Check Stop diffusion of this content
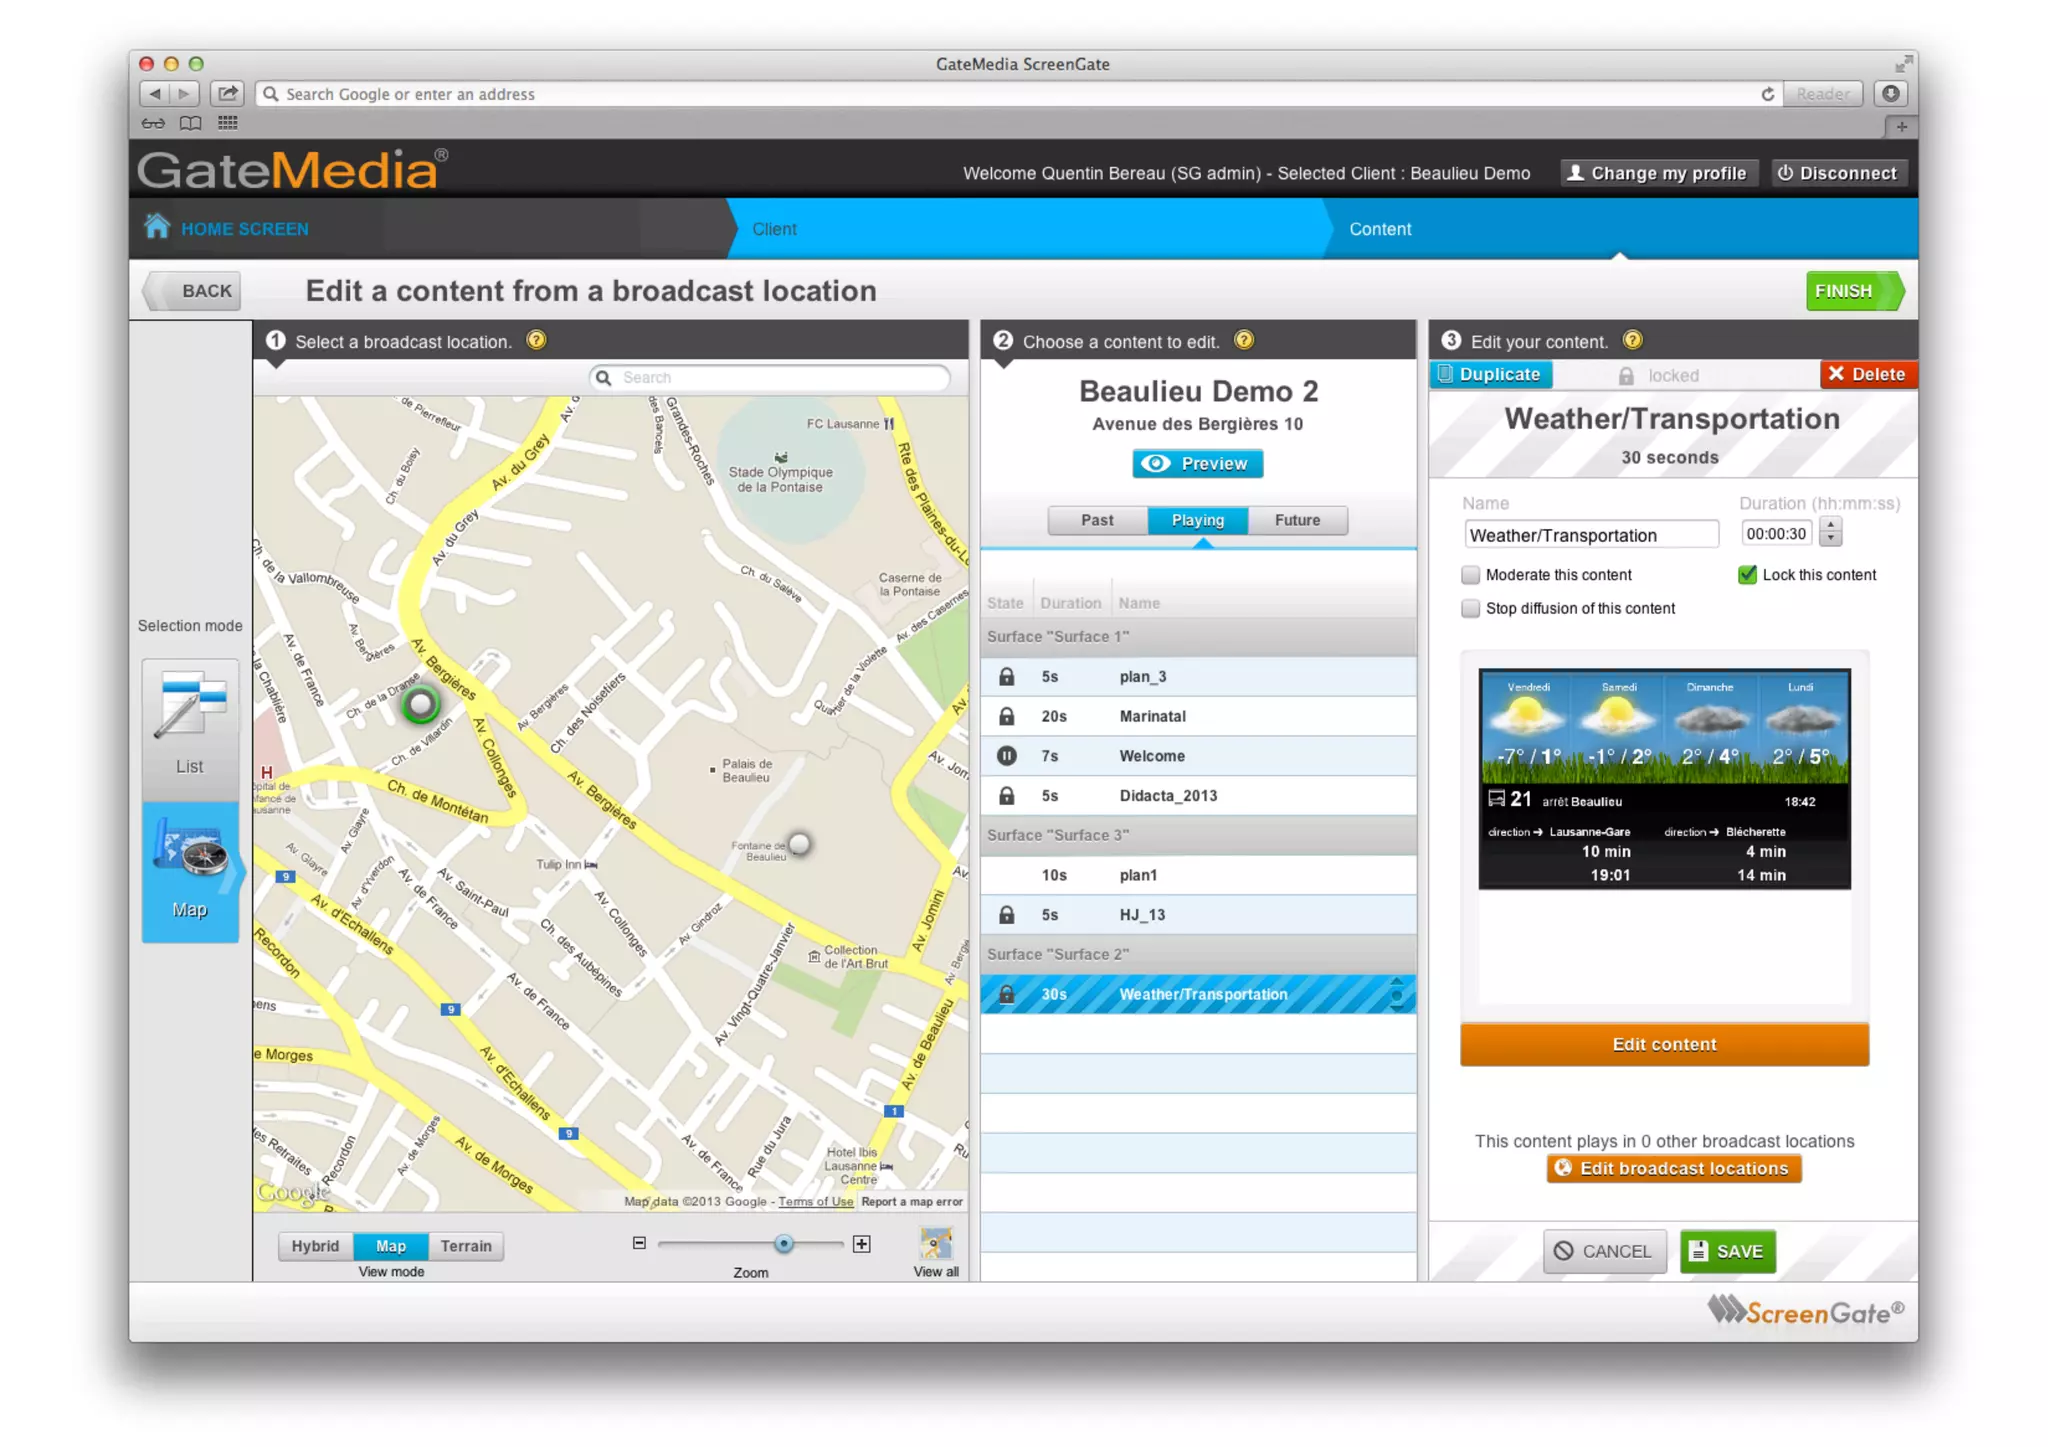Screen dimensions: 2048x1447 (1470, 608)
